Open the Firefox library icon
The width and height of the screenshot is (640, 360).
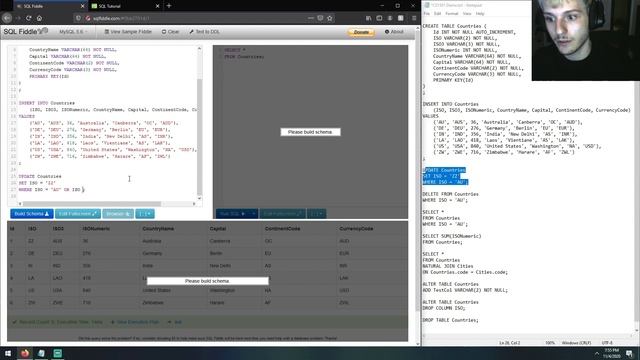pos(369,18)
